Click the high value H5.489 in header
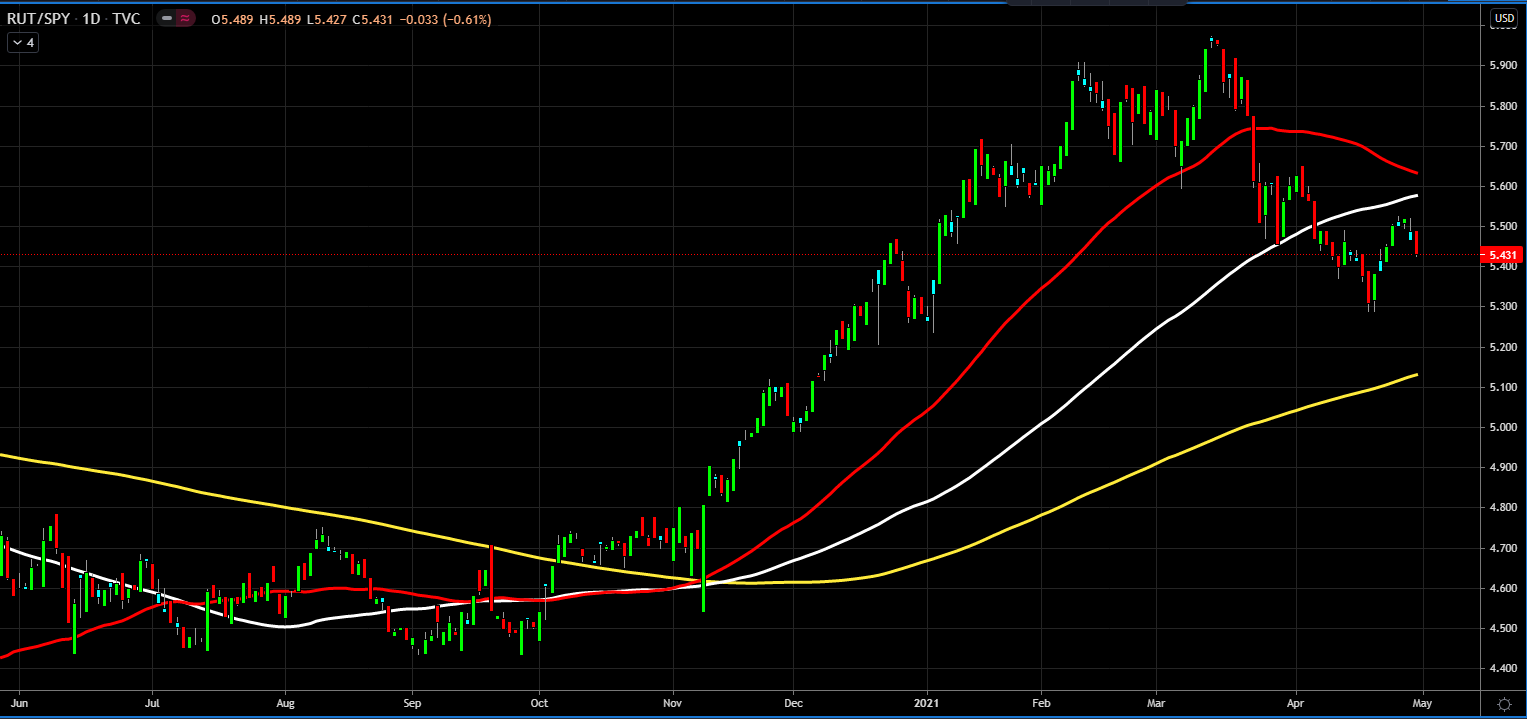This screenshot has width=1527, height=719. pyautogui.click(x=279, y=20)
